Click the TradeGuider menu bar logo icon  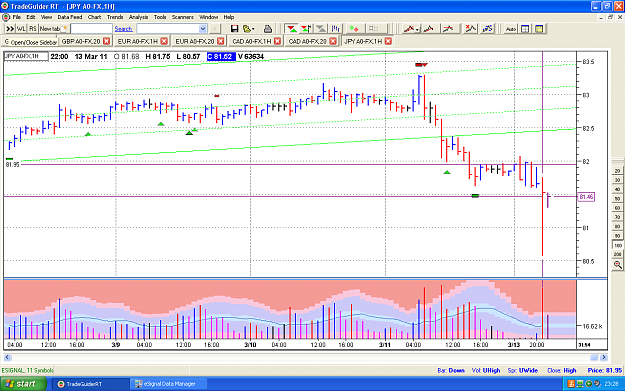tap(6, 17)
